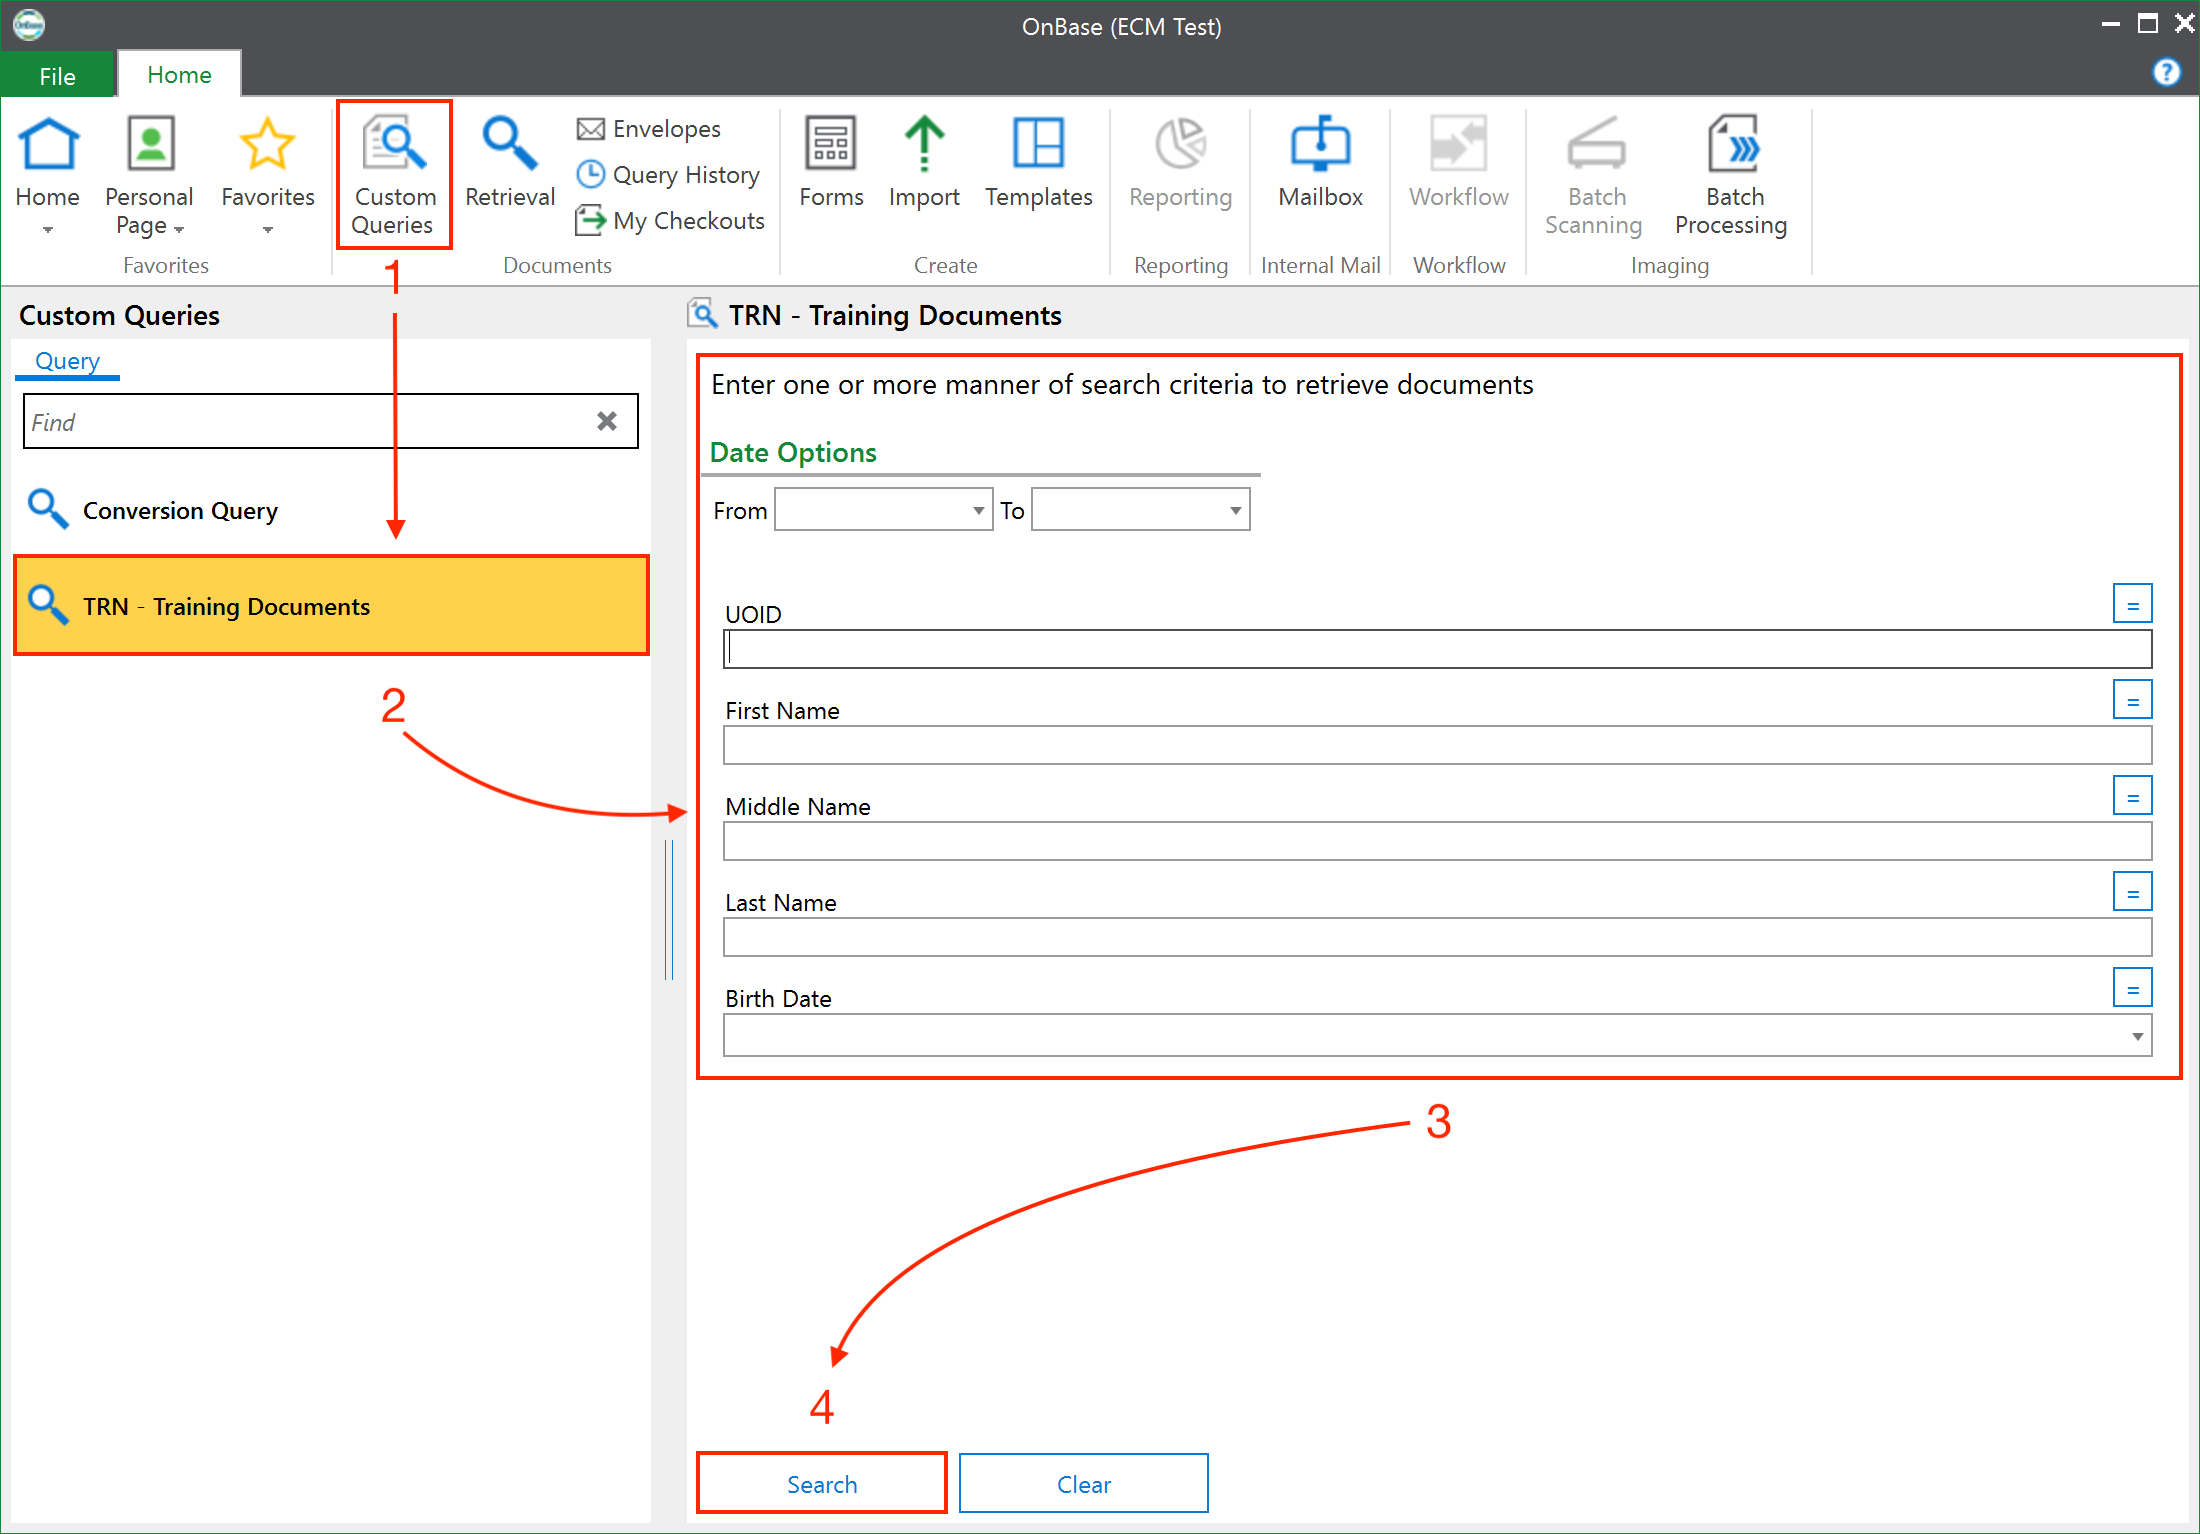This screenshot has width=2200, height=1534.
Task: Show My Checkouts
Action: tap(670, 221)
